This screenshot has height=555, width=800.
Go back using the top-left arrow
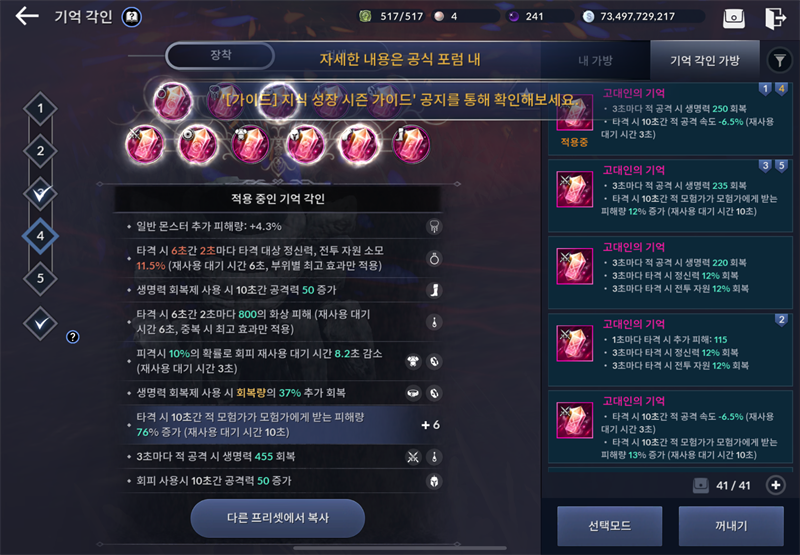[27, 16]
